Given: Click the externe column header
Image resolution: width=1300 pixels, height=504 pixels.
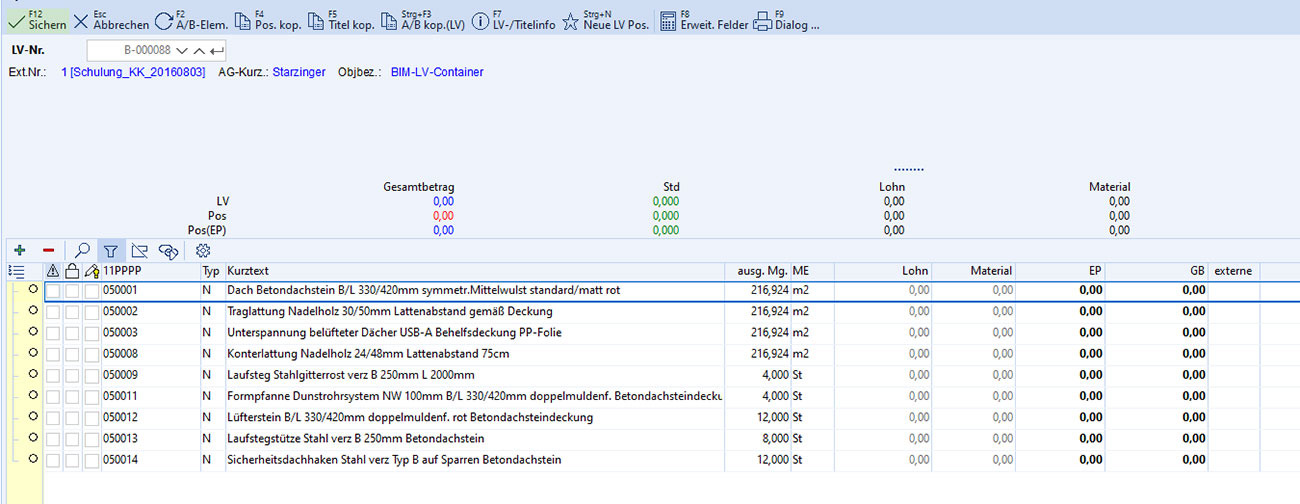Looking at the screenshot, I should click(1234, 271).
